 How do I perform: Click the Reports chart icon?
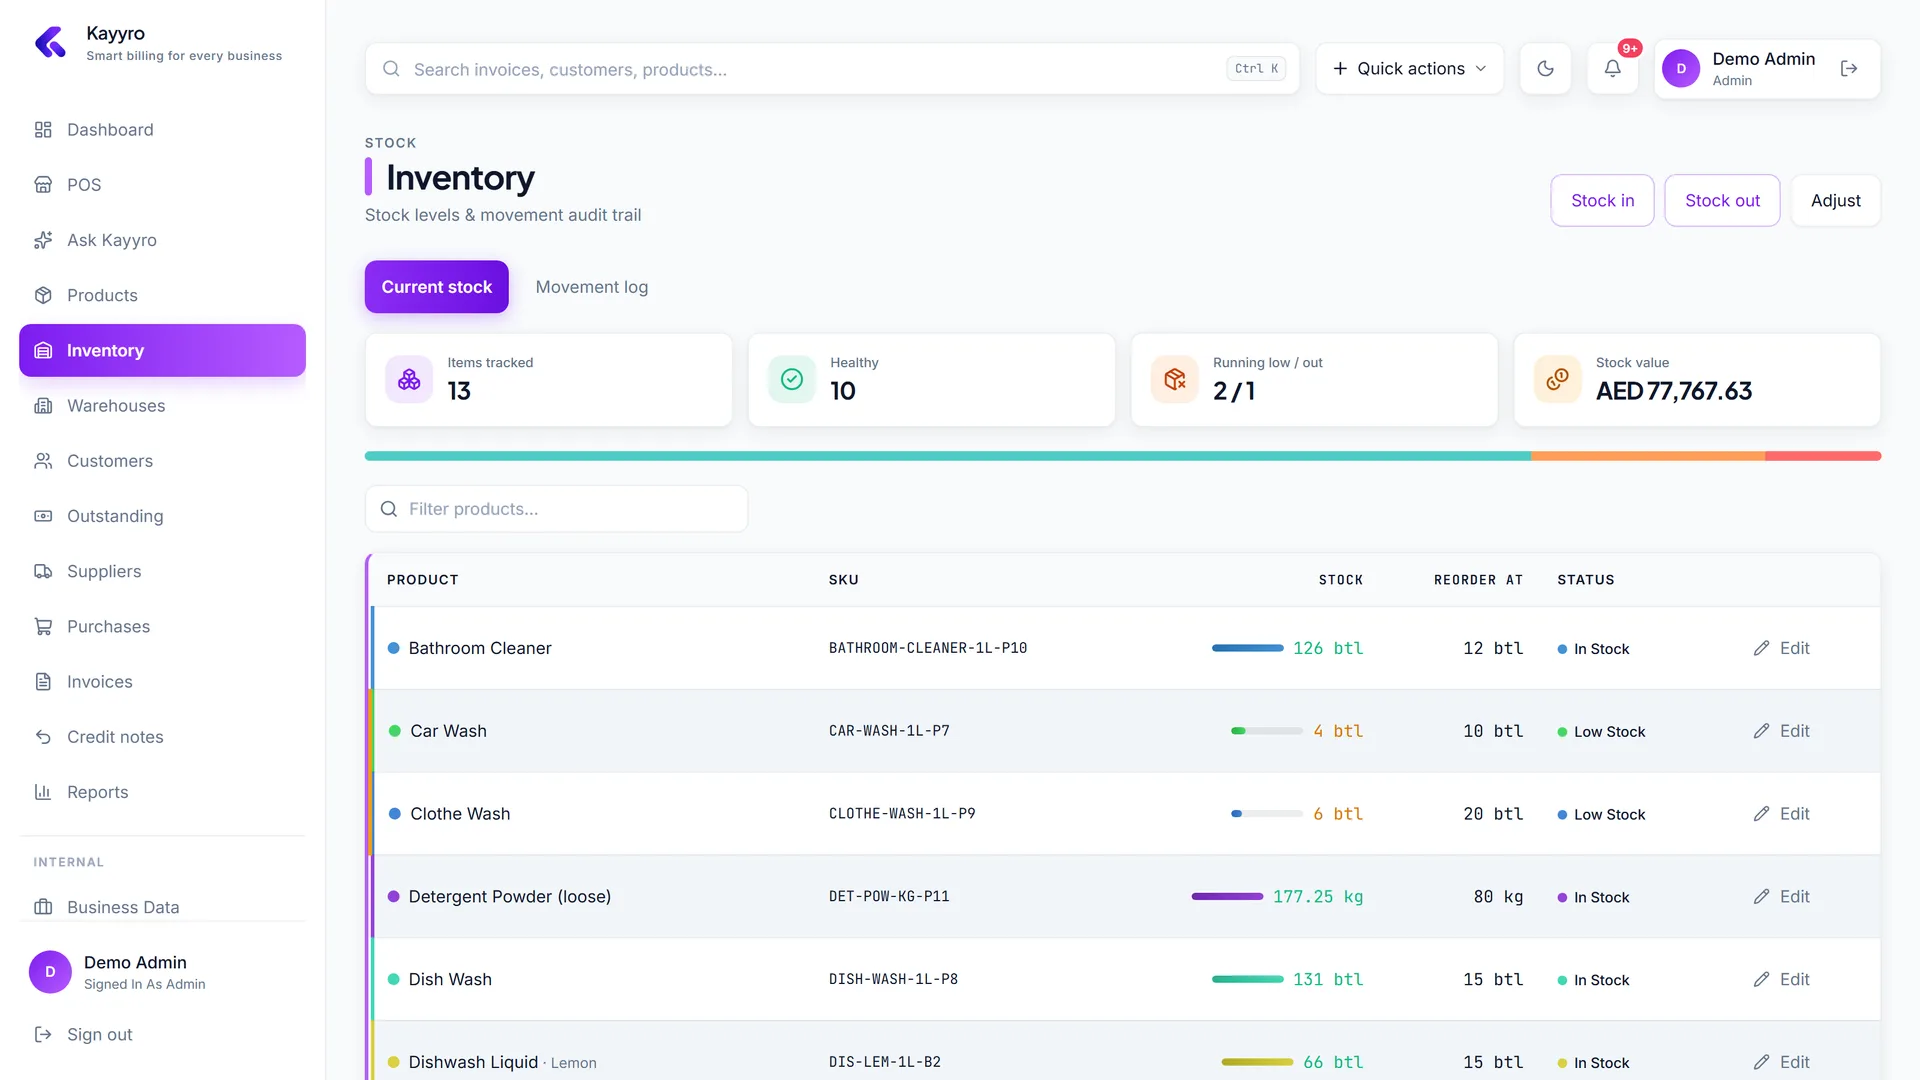43,792
